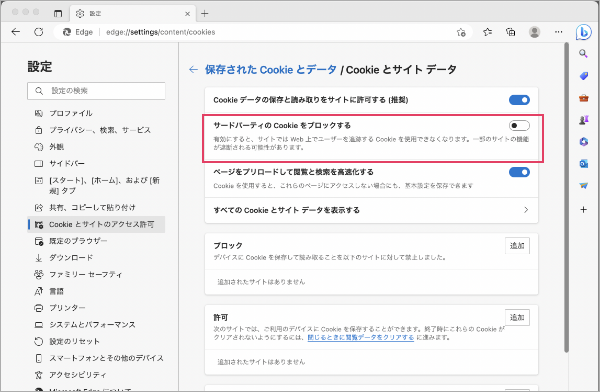The width and height of the screenshot is (600, 392).
Task: Expand すべての Cookie とサイト データを表示する chevron
Action: click(526, 210)
